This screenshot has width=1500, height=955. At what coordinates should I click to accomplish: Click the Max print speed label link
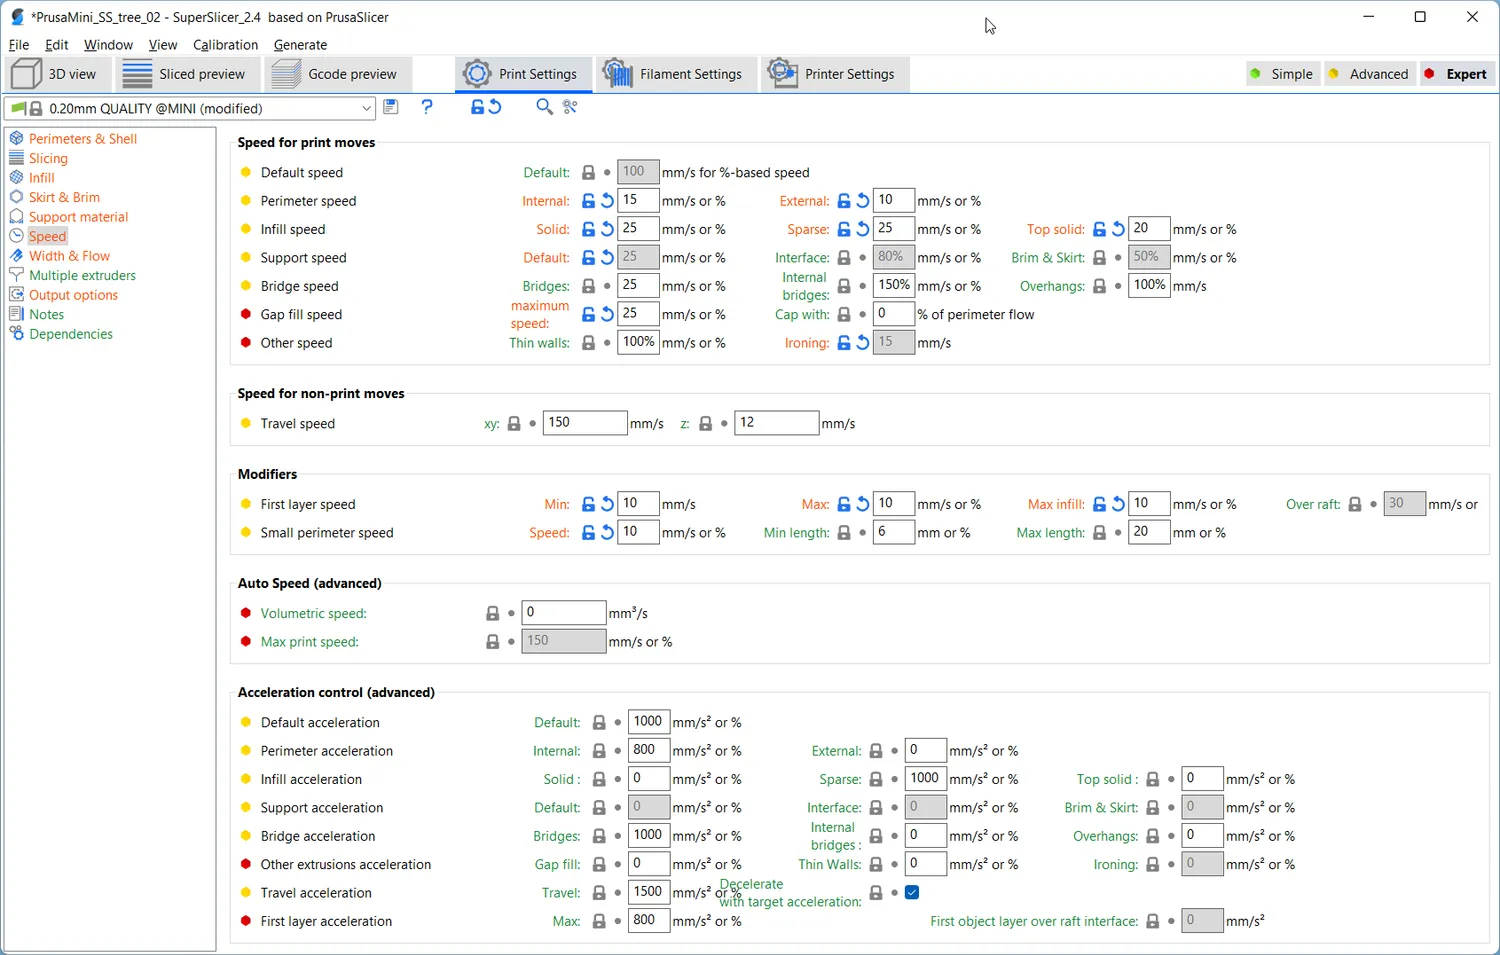click(309, 642)
